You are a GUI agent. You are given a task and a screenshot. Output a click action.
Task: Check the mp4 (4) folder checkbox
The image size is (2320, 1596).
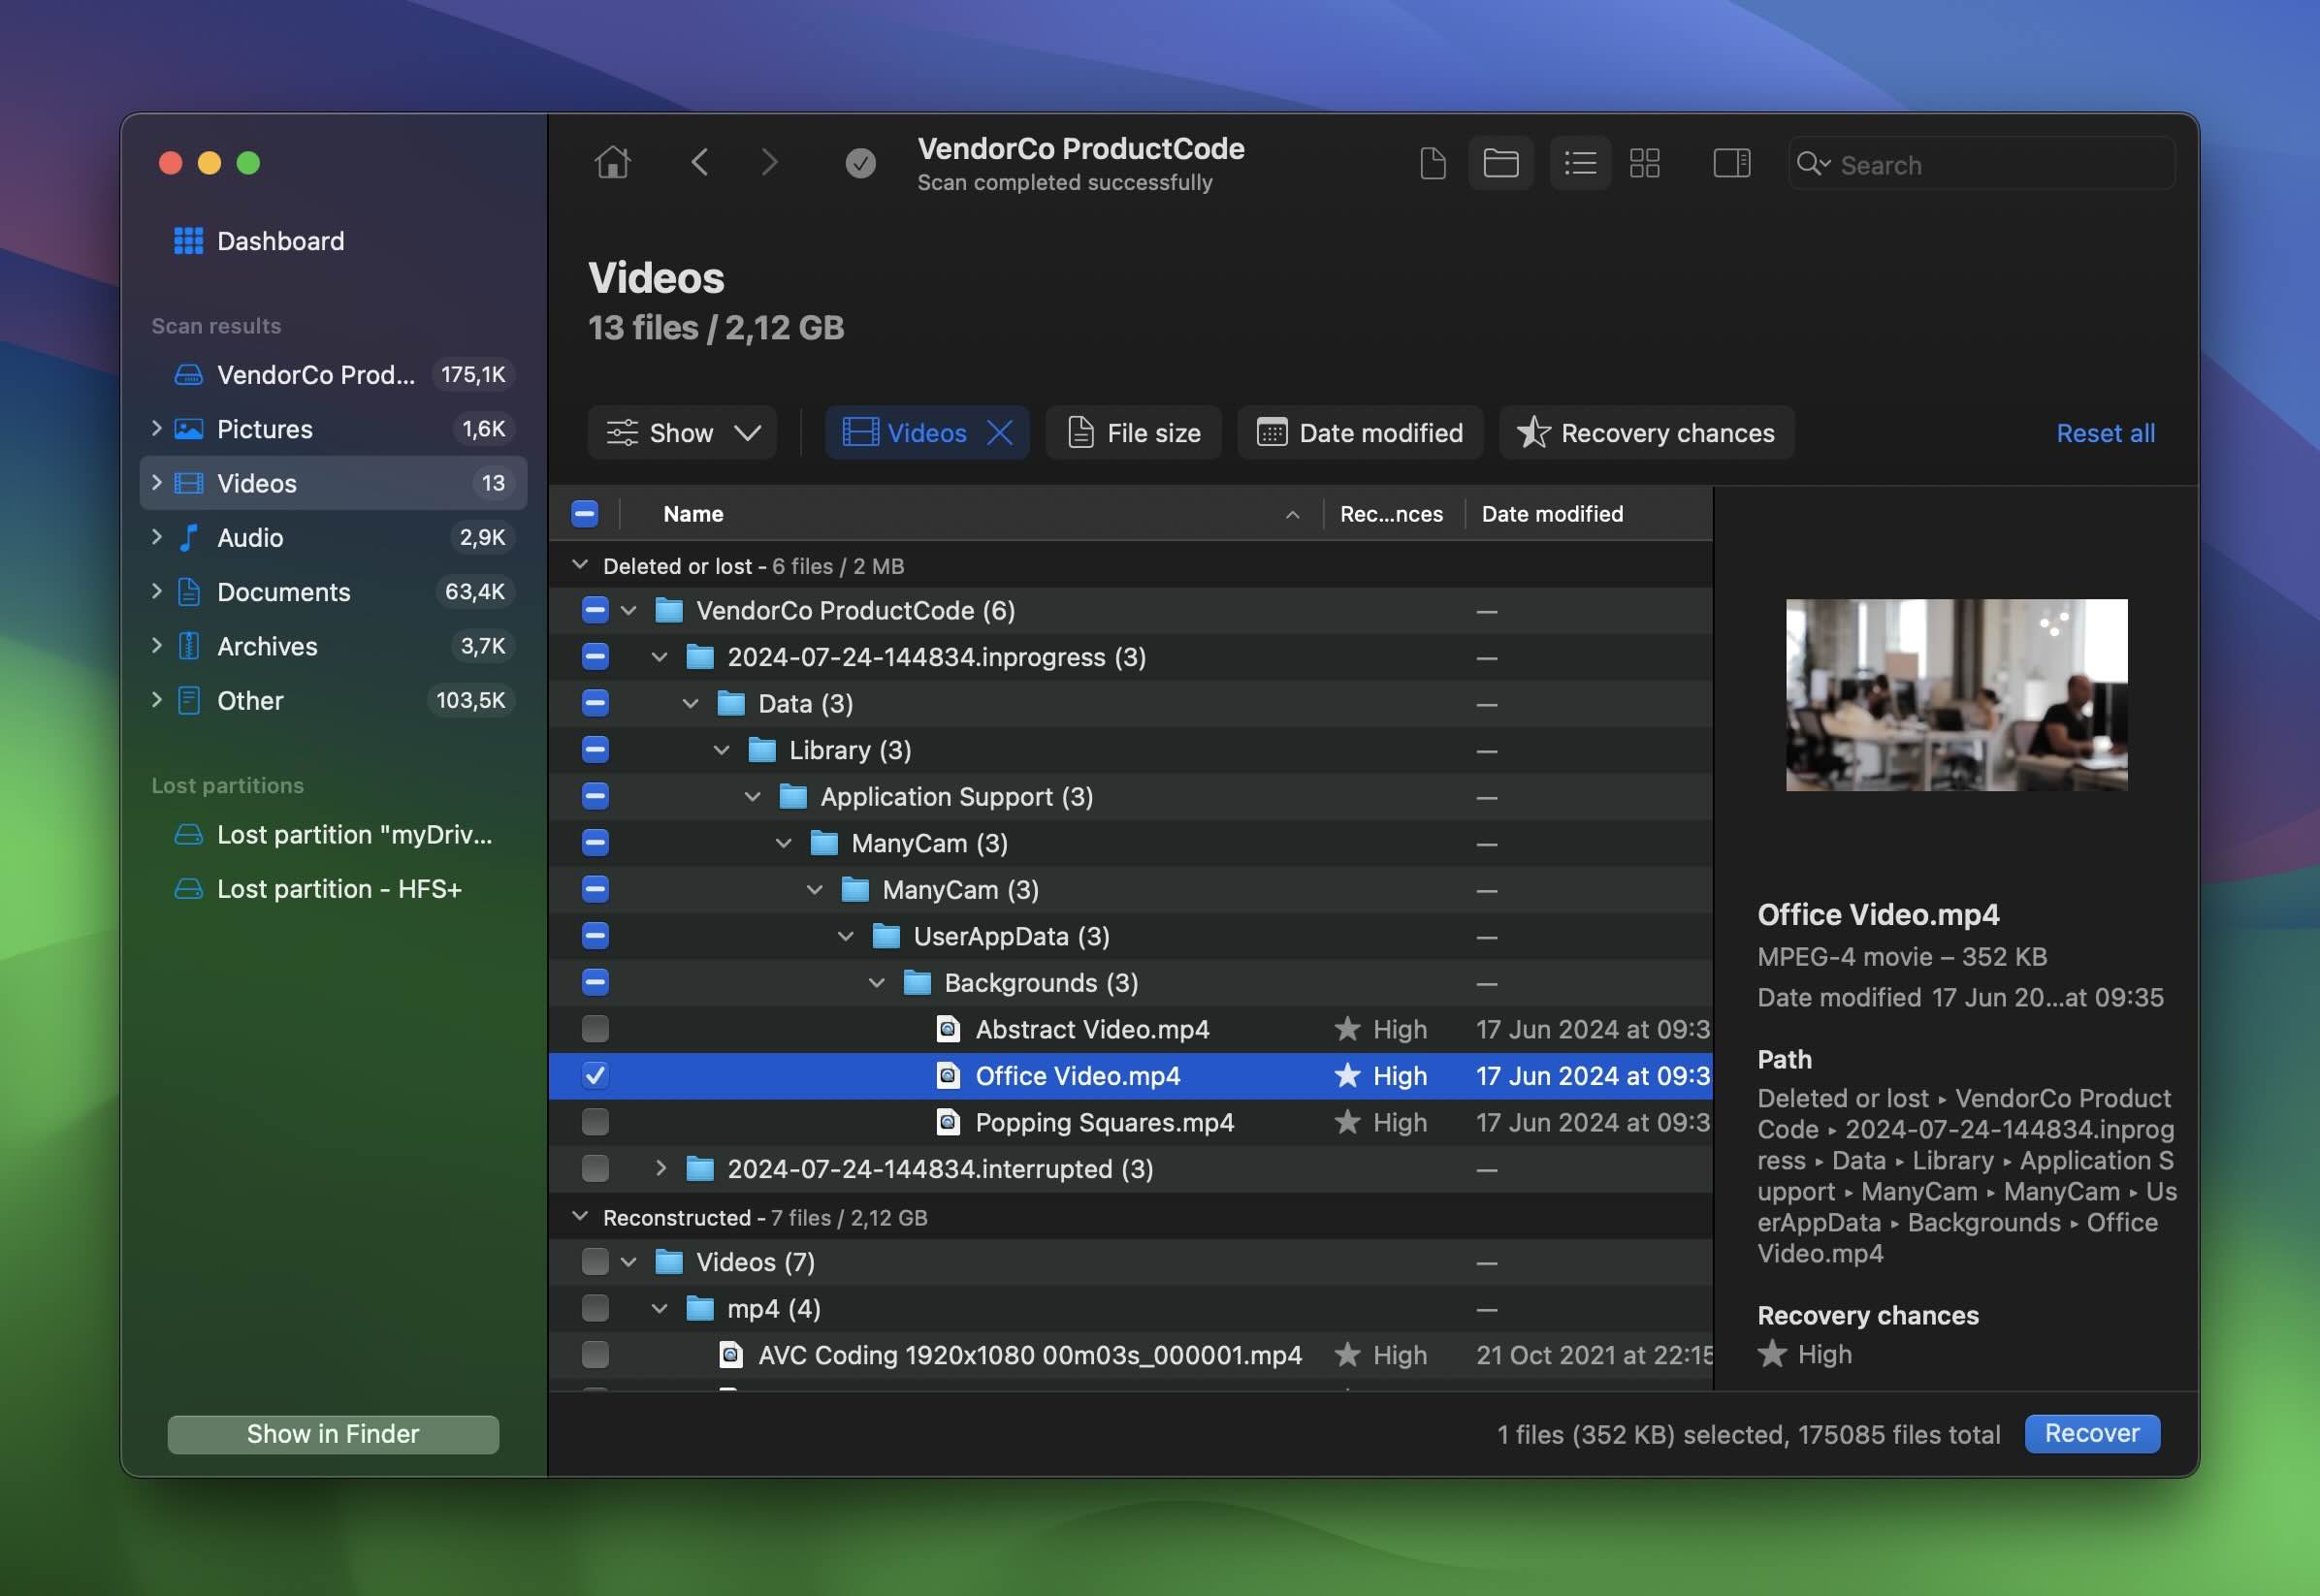(595, 1308)
